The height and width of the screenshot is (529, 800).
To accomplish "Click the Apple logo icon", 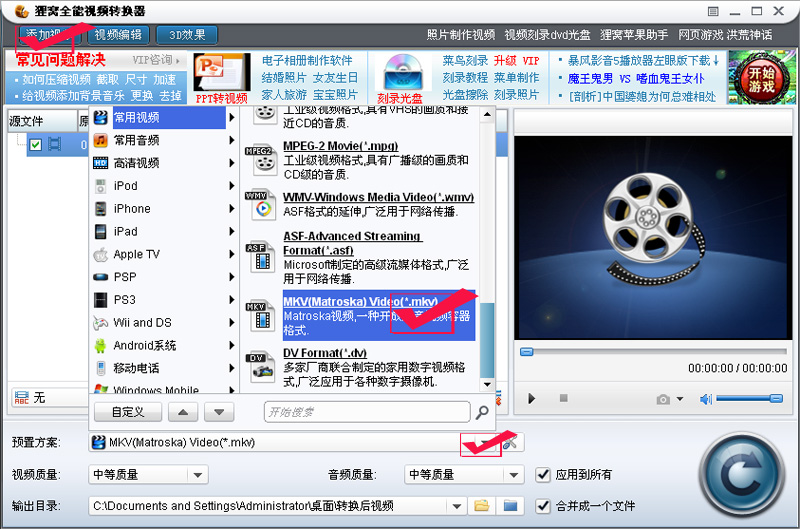I will tap(101, 254).
